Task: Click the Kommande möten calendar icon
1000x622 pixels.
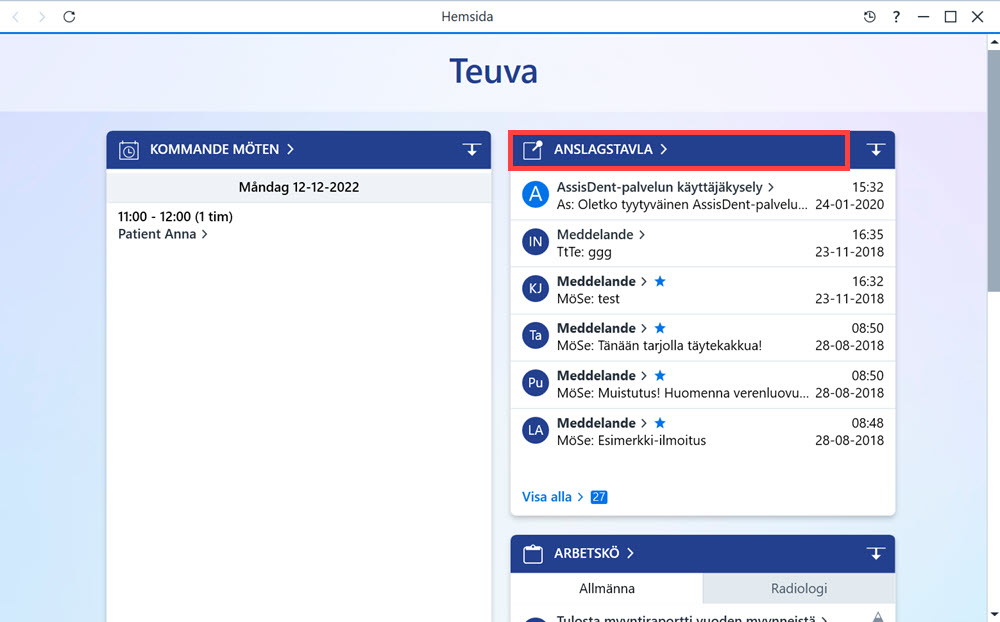Action: pos(128,150)
